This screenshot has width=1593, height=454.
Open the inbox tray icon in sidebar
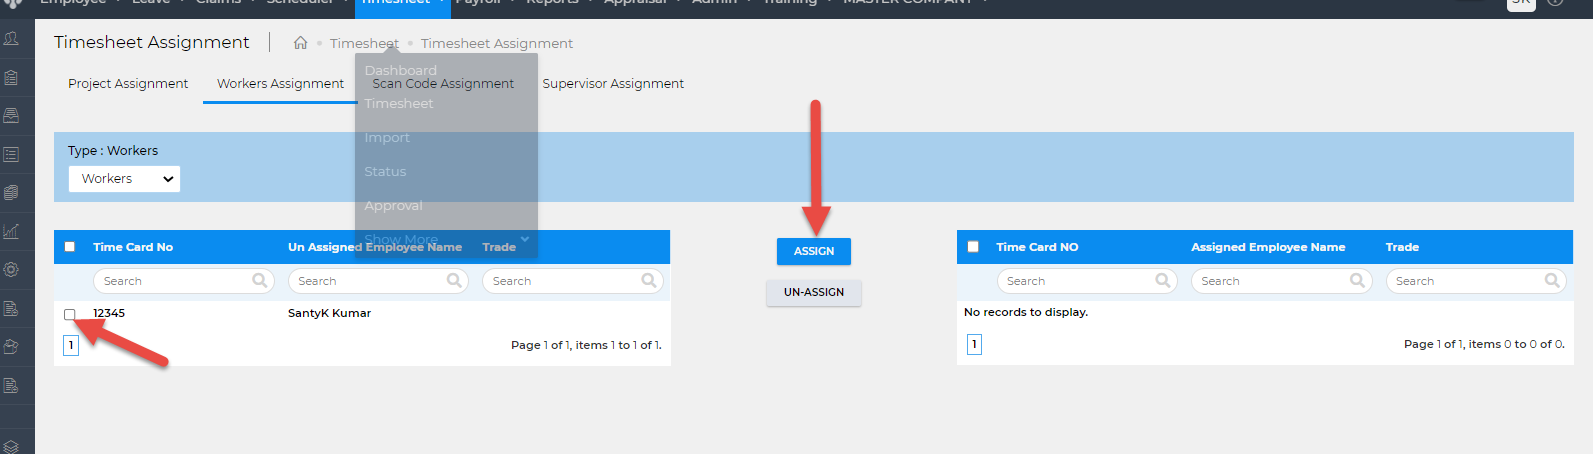[12, 115]
